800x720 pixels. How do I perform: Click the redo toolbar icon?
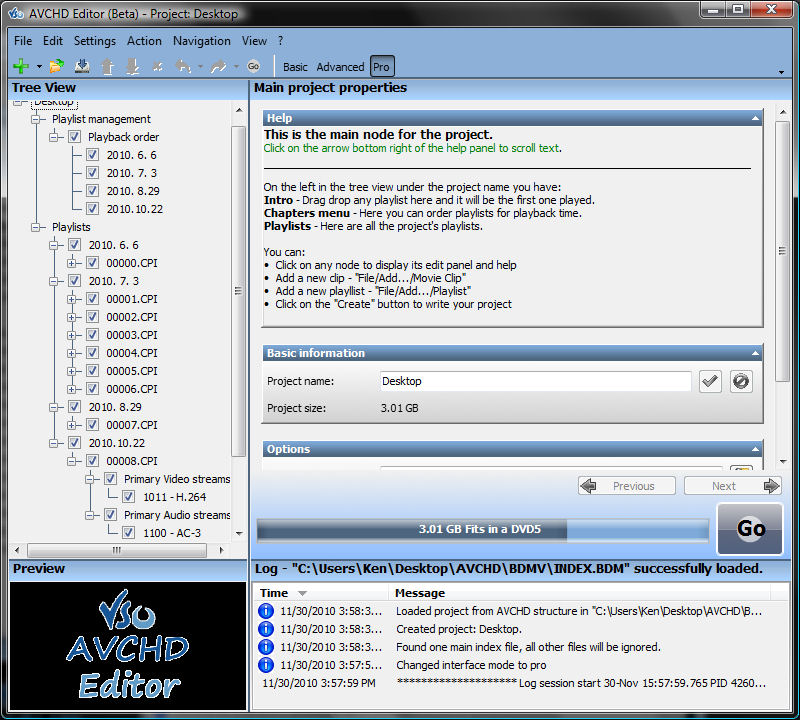tap(218, 66)
